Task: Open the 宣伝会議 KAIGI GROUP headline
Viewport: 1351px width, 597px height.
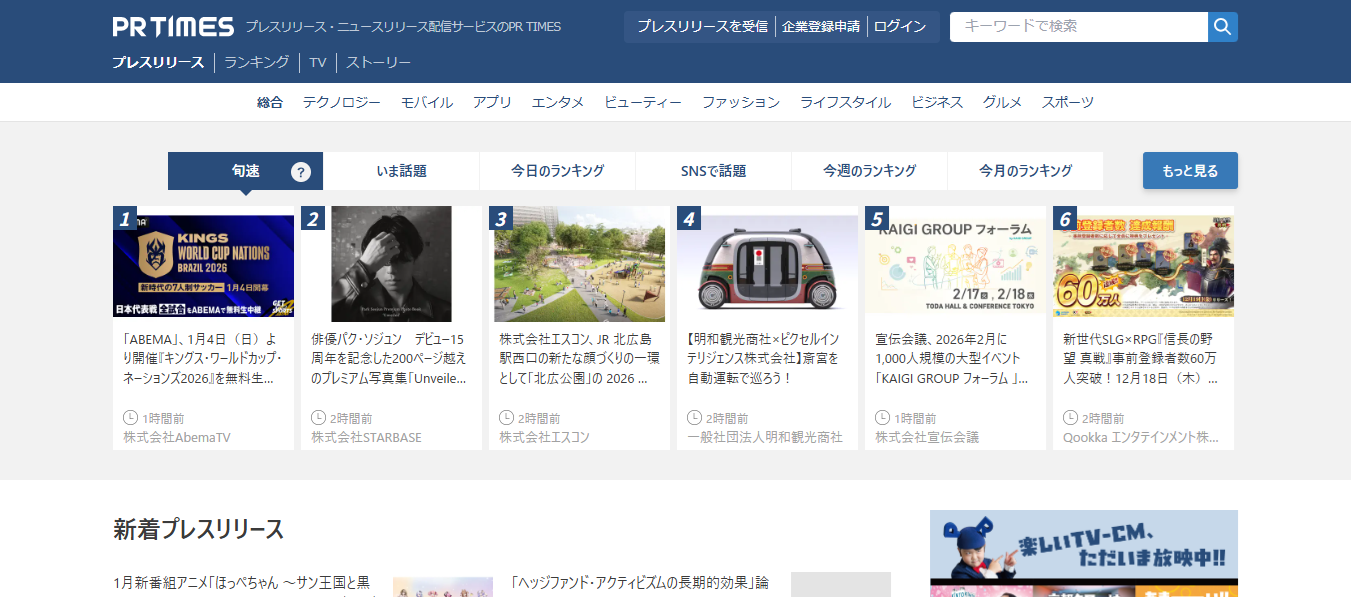Action: [x=955, y=359]
